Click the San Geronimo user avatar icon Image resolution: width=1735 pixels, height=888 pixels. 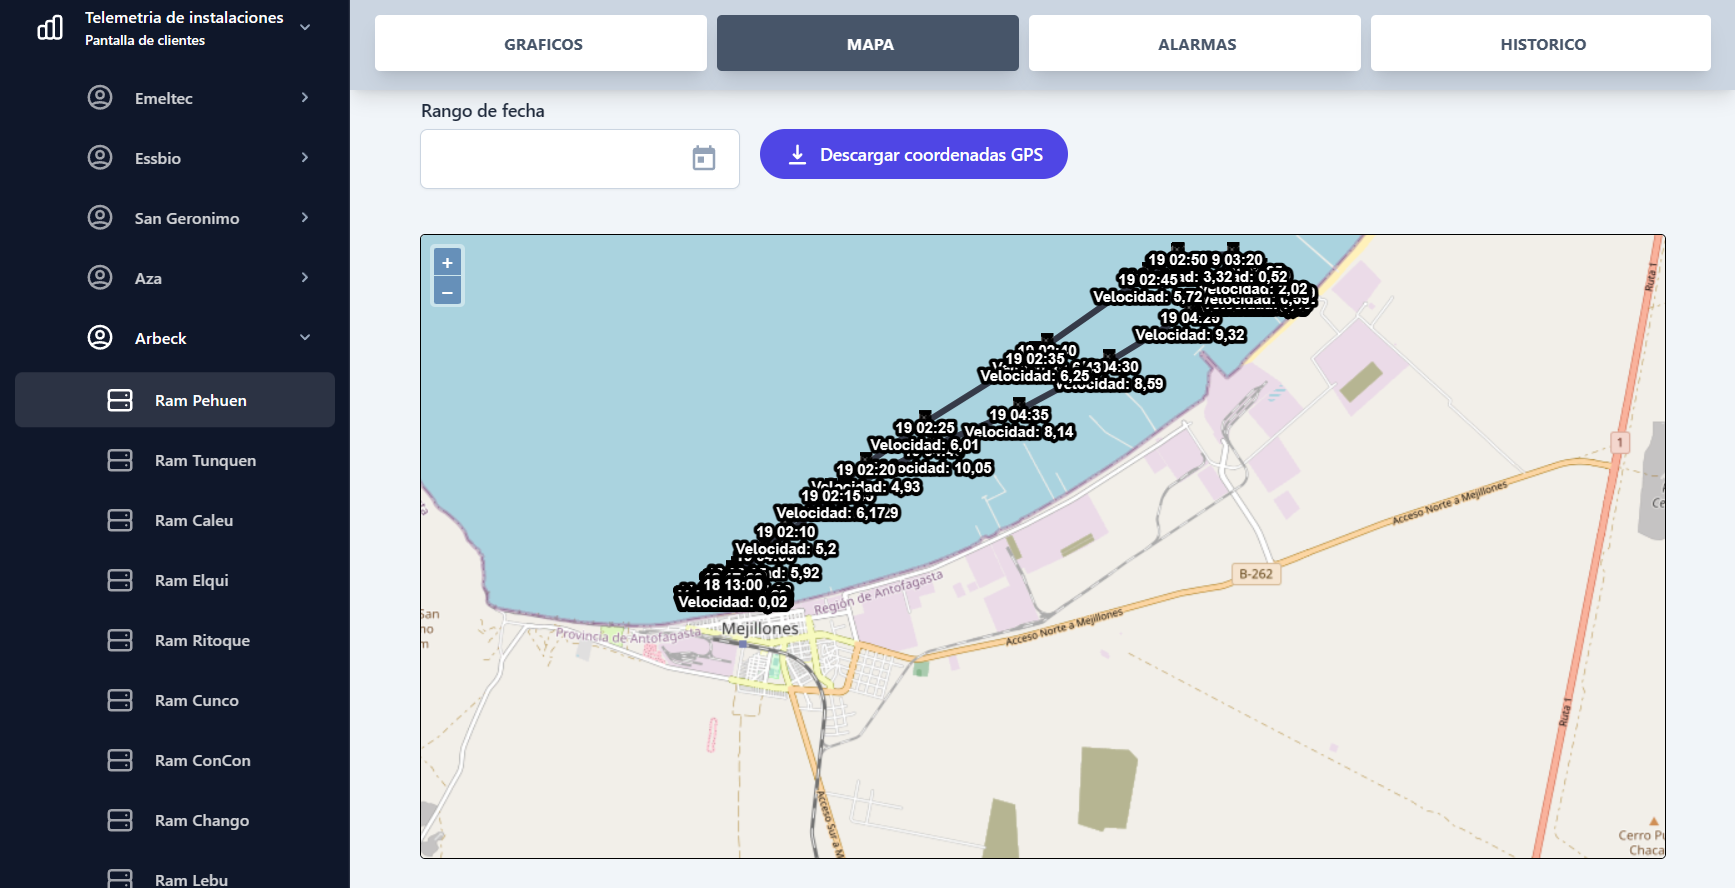click(100, 217)
